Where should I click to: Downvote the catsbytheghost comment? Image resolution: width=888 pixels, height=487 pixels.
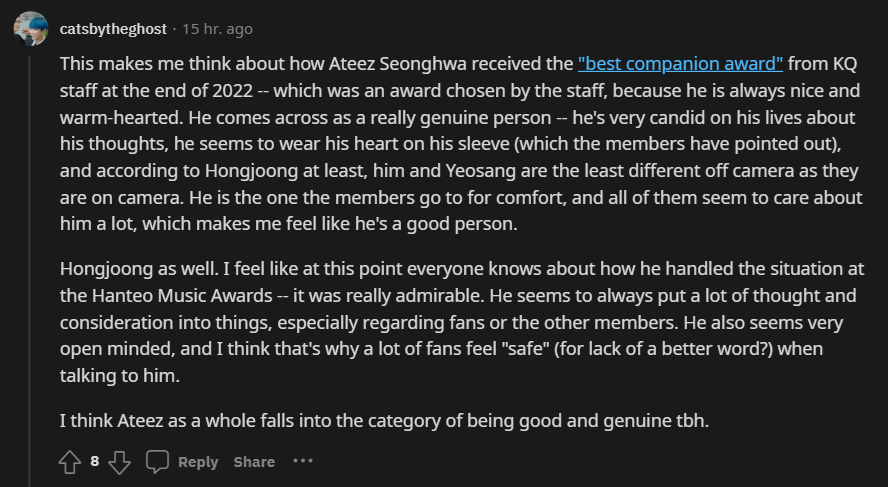pos(119,461)
